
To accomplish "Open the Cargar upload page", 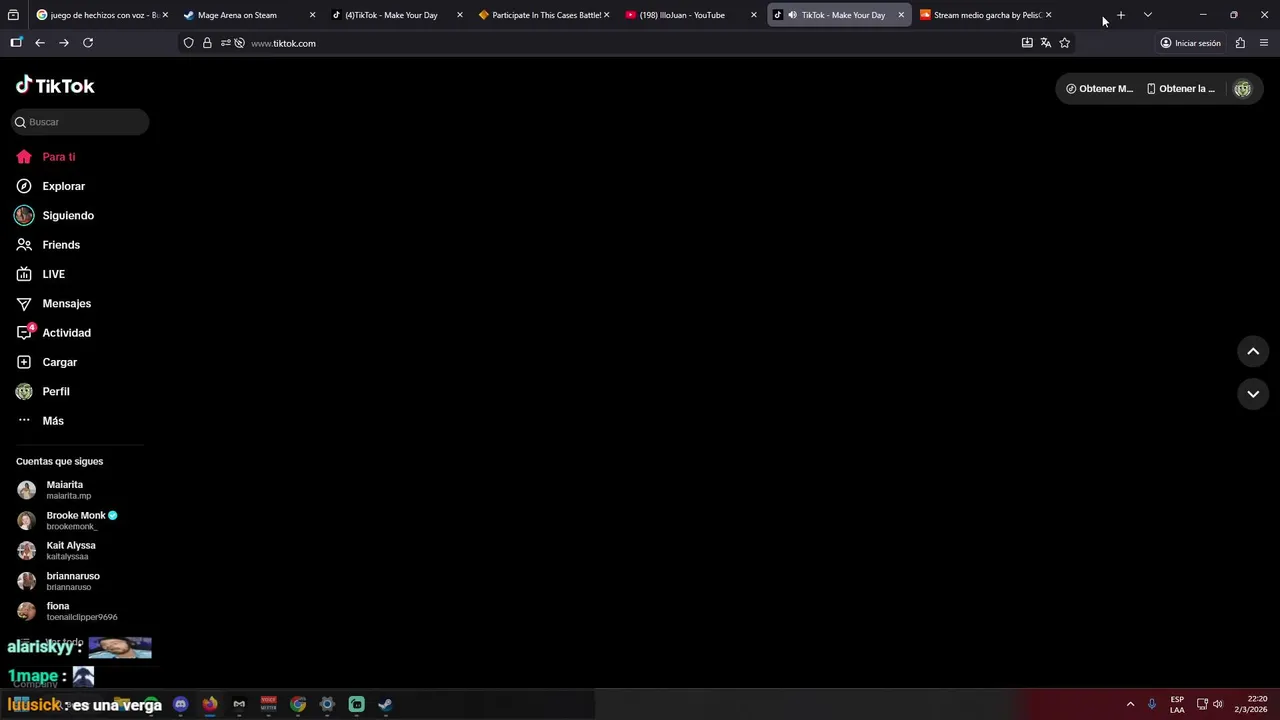I will click(x=47, y=362).
